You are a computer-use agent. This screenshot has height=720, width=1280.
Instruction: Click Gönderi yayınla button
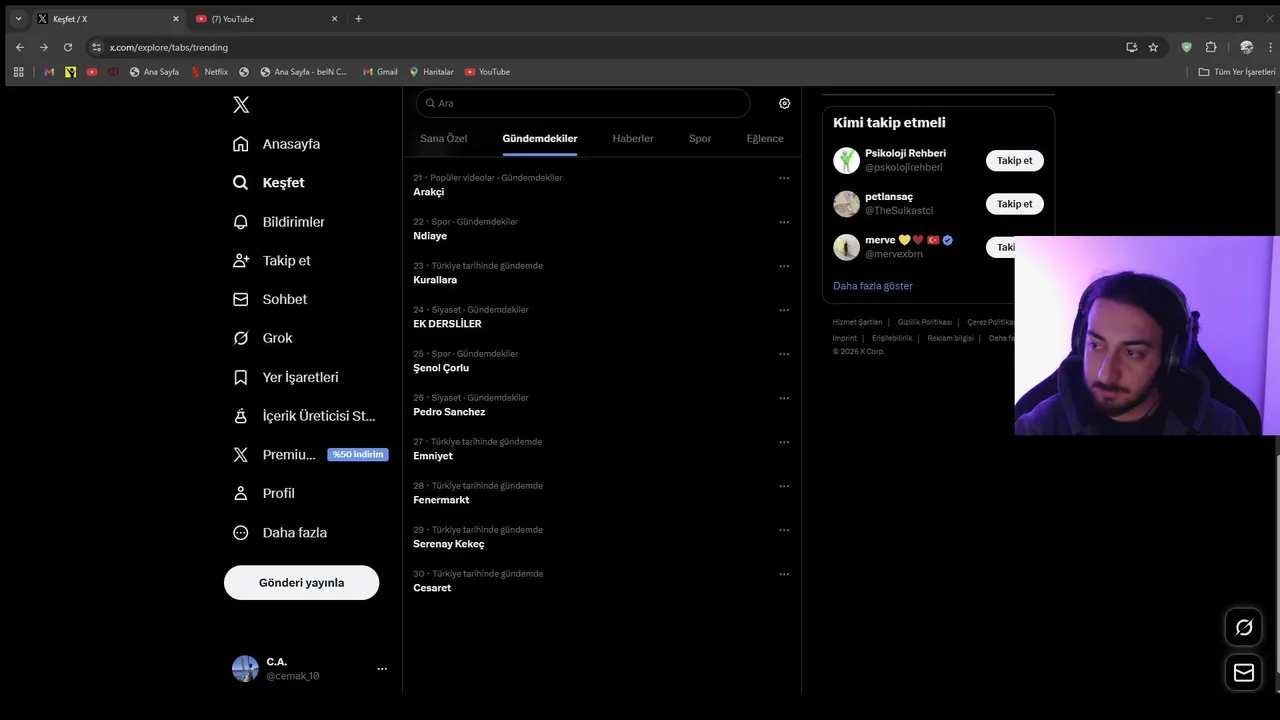pos(301,583)
